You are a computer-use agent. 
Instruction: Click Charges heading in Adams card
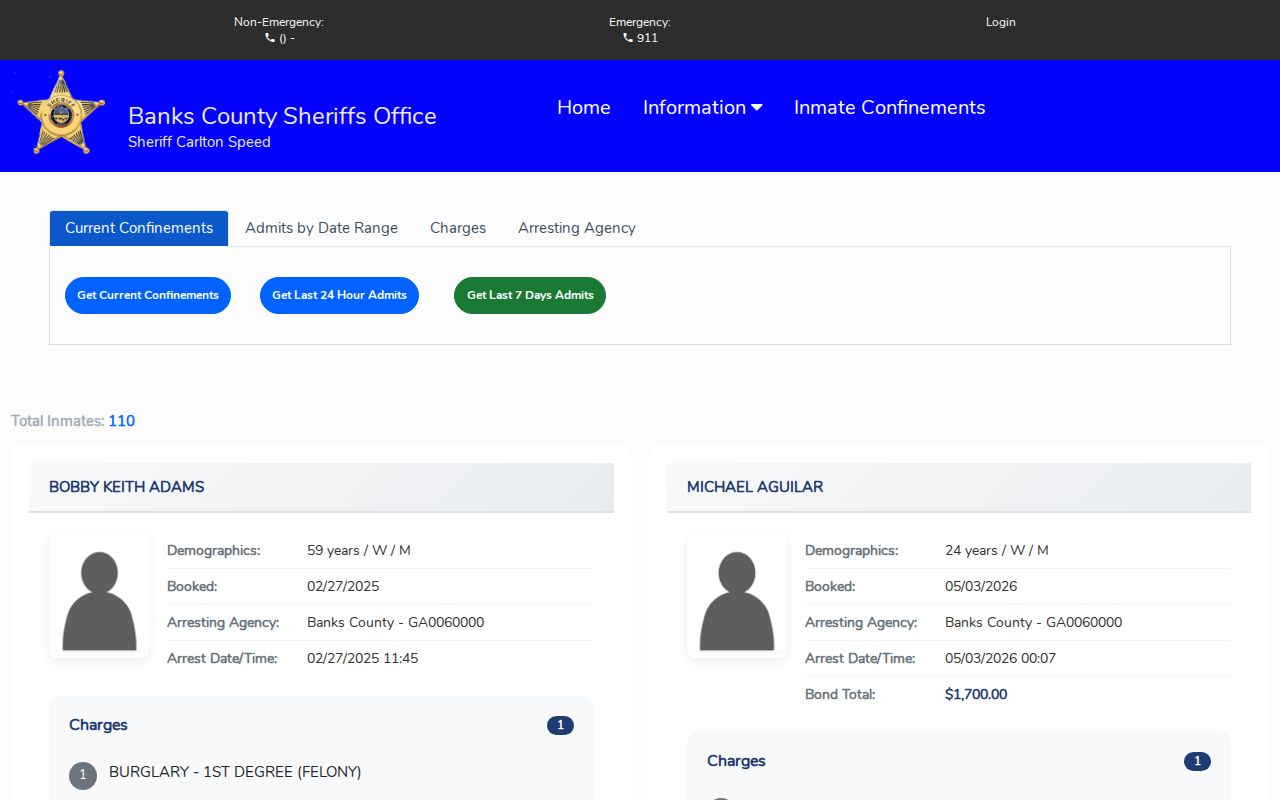coord(98,725)
